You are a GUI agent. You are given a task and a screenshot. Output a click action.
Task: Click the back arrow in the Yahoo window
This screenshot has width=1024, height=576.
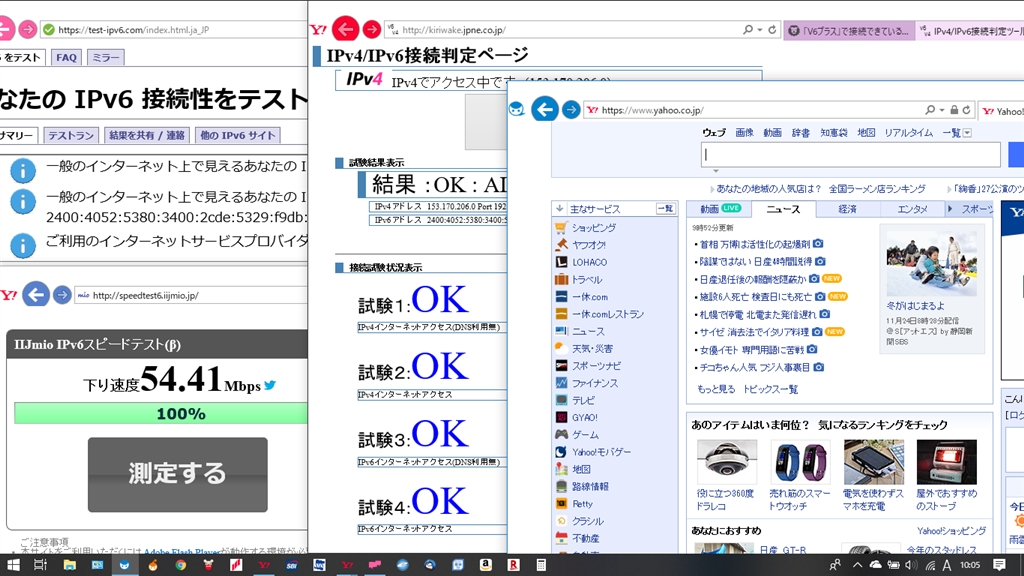[544, 109]
